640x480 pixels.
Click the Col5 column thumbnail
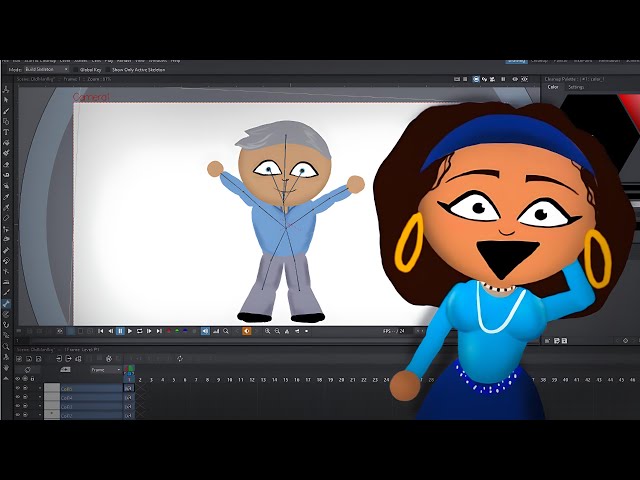(52, 388)
